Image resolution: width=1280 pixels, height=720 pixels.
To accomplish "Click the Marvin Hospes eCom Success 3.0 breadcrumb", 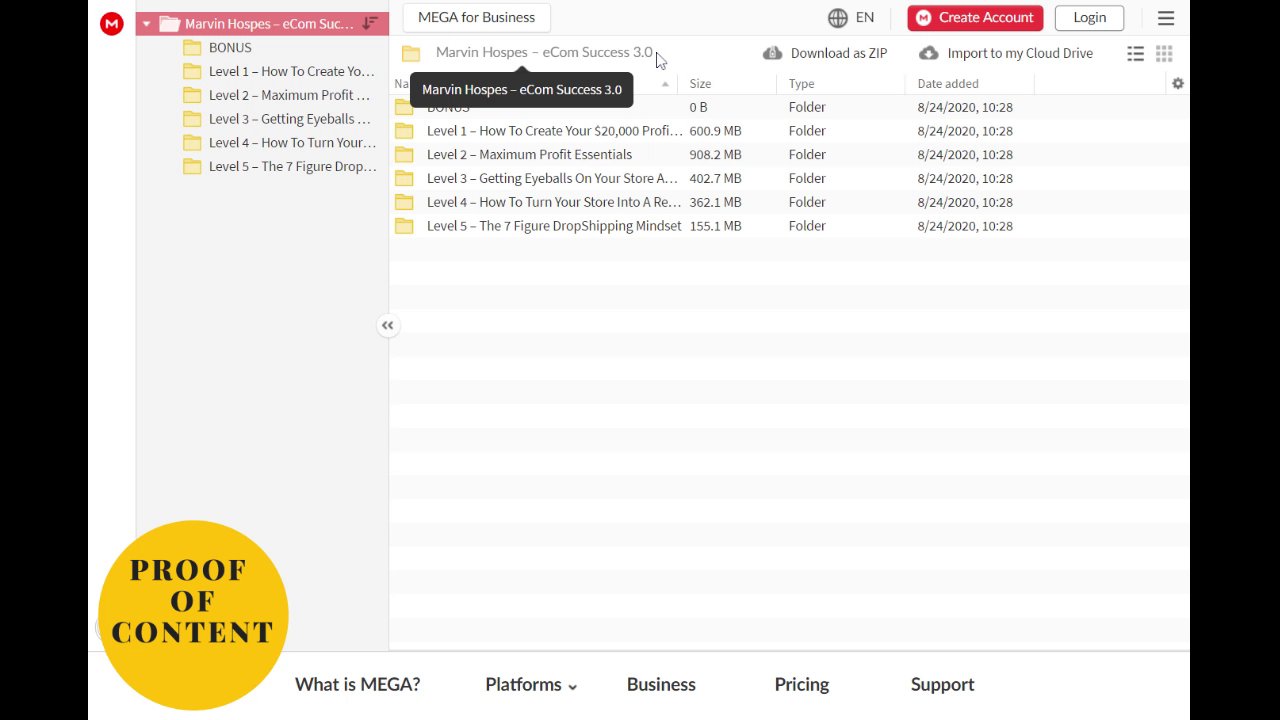I will 544,52.
